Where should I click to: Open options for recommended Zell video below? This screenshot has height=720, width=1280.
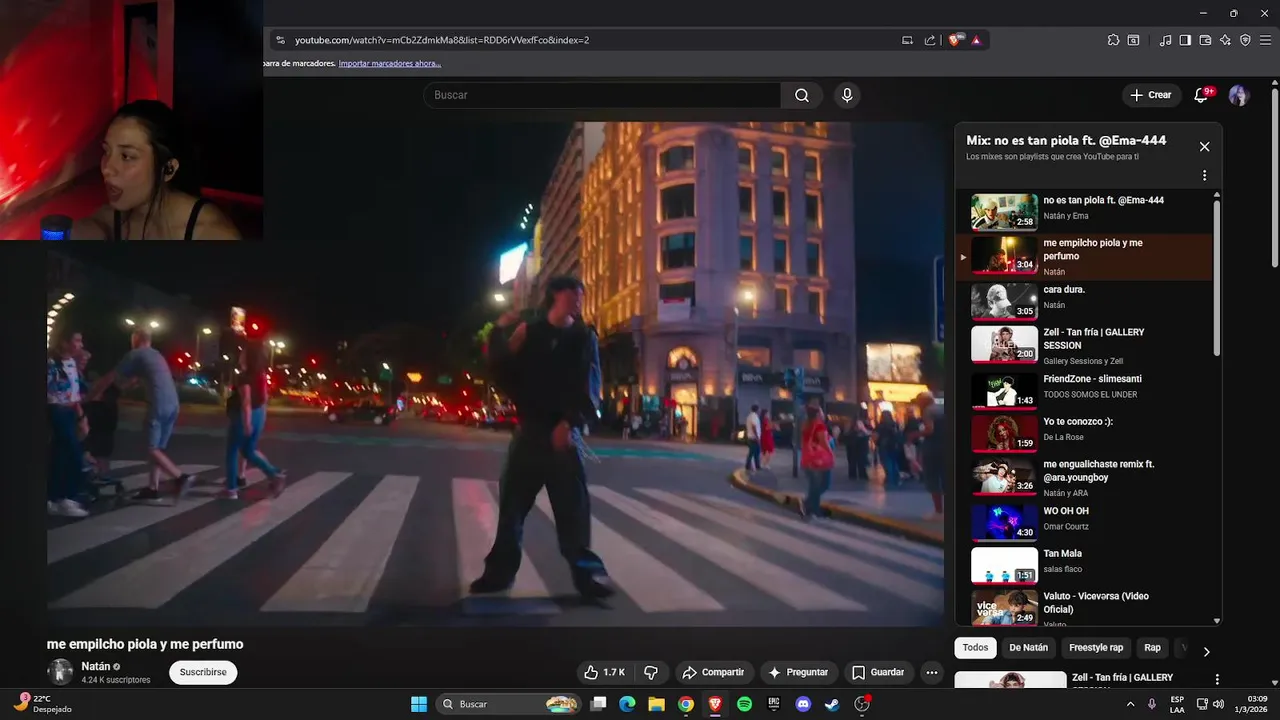point(1217,679)
